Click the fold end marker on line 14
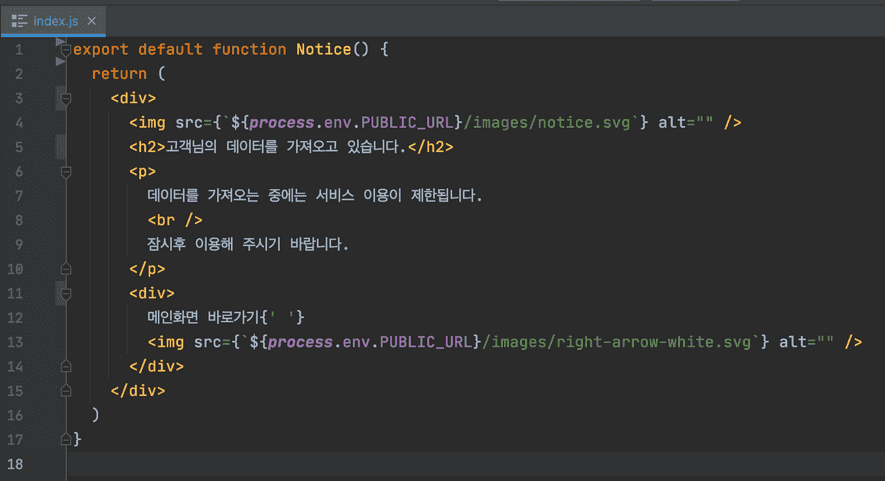 (x=66, y=367)
